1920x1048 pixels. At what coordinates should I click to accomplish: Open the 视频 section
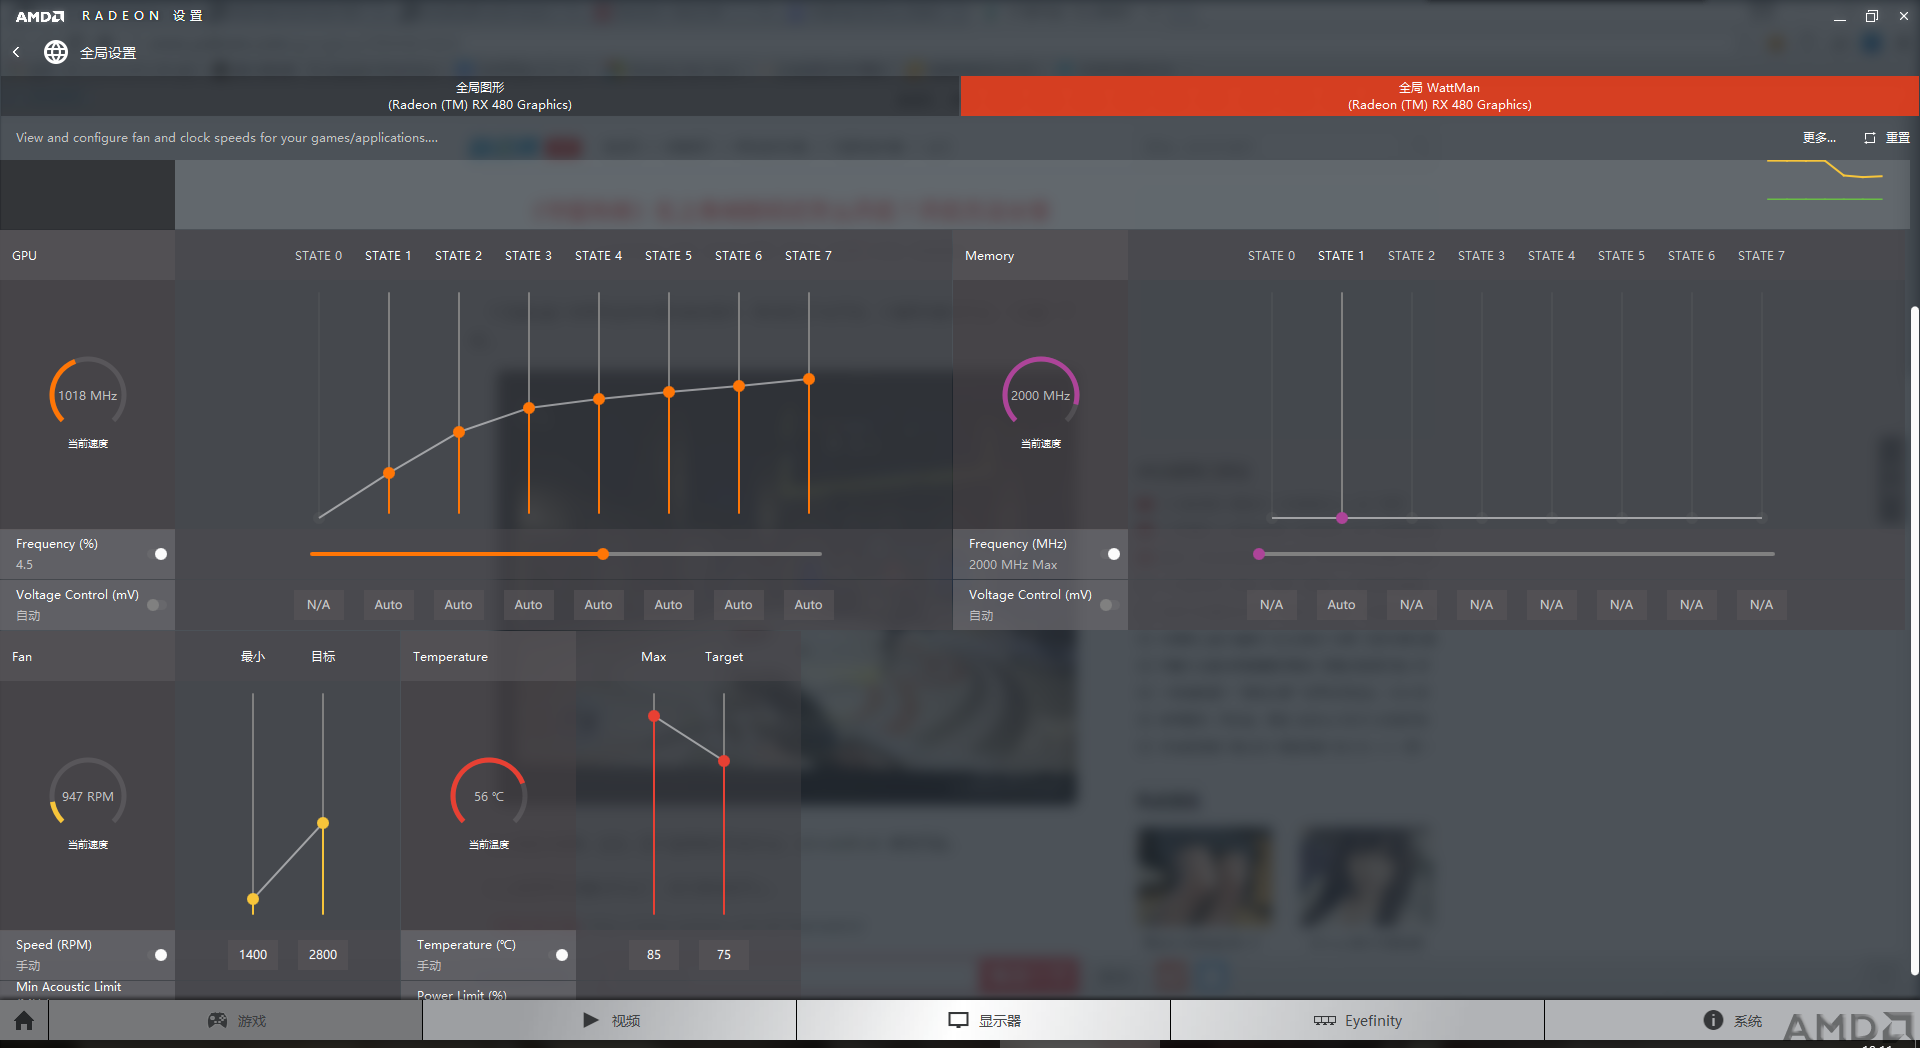(610, 1020)
